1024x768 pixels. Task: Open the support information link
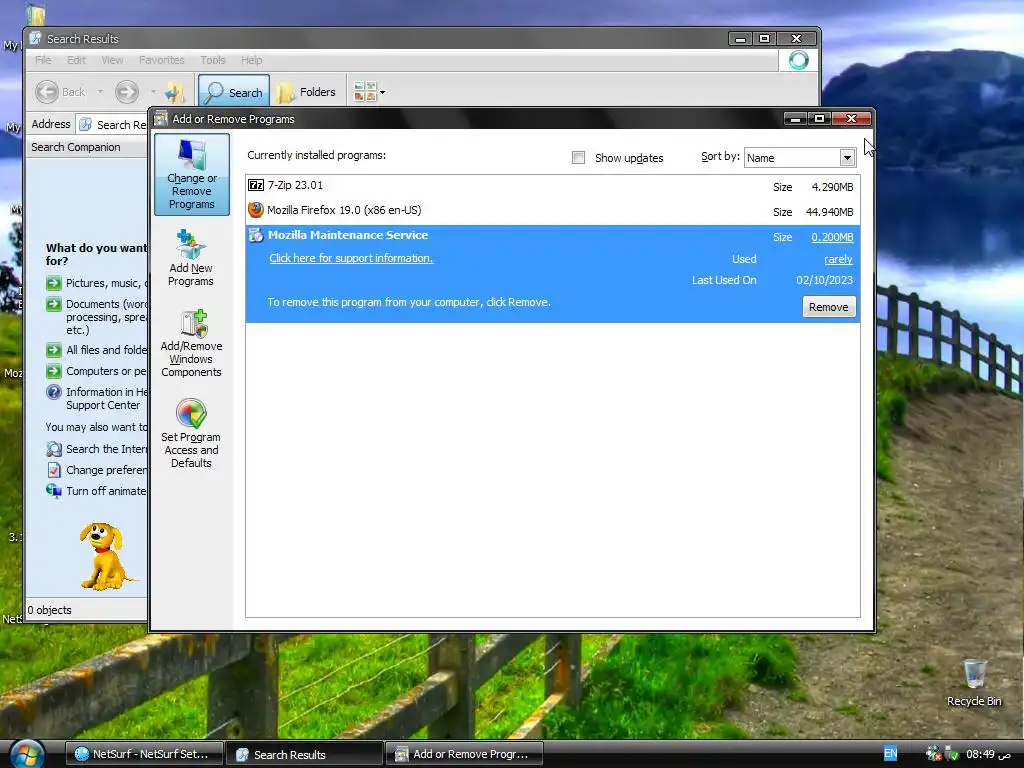tap(351, 258)
